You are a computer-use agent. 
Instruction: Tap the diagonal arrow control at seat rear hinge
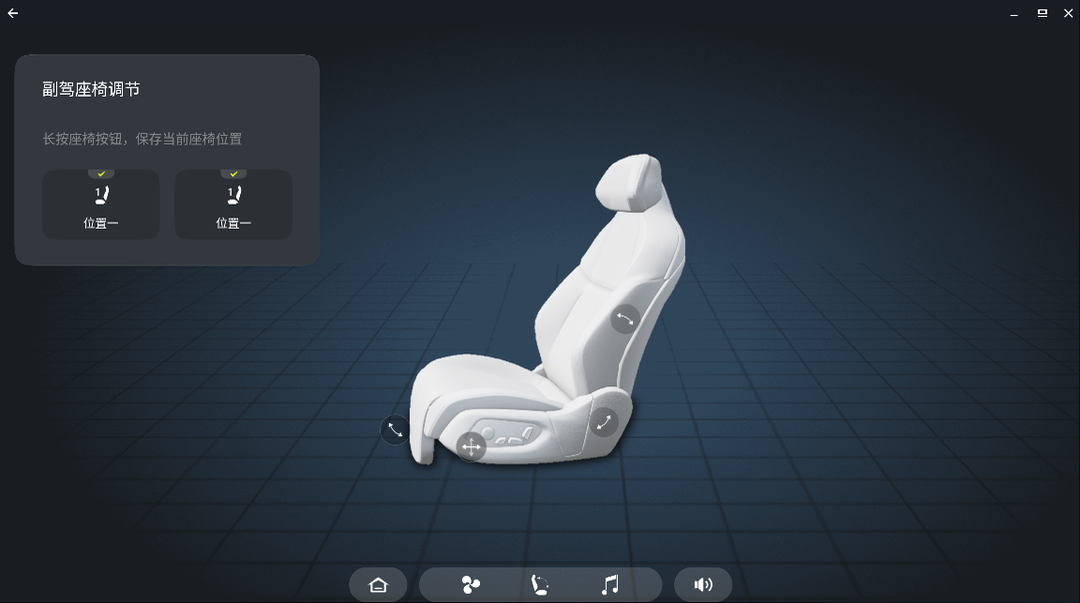pos(603,422)
